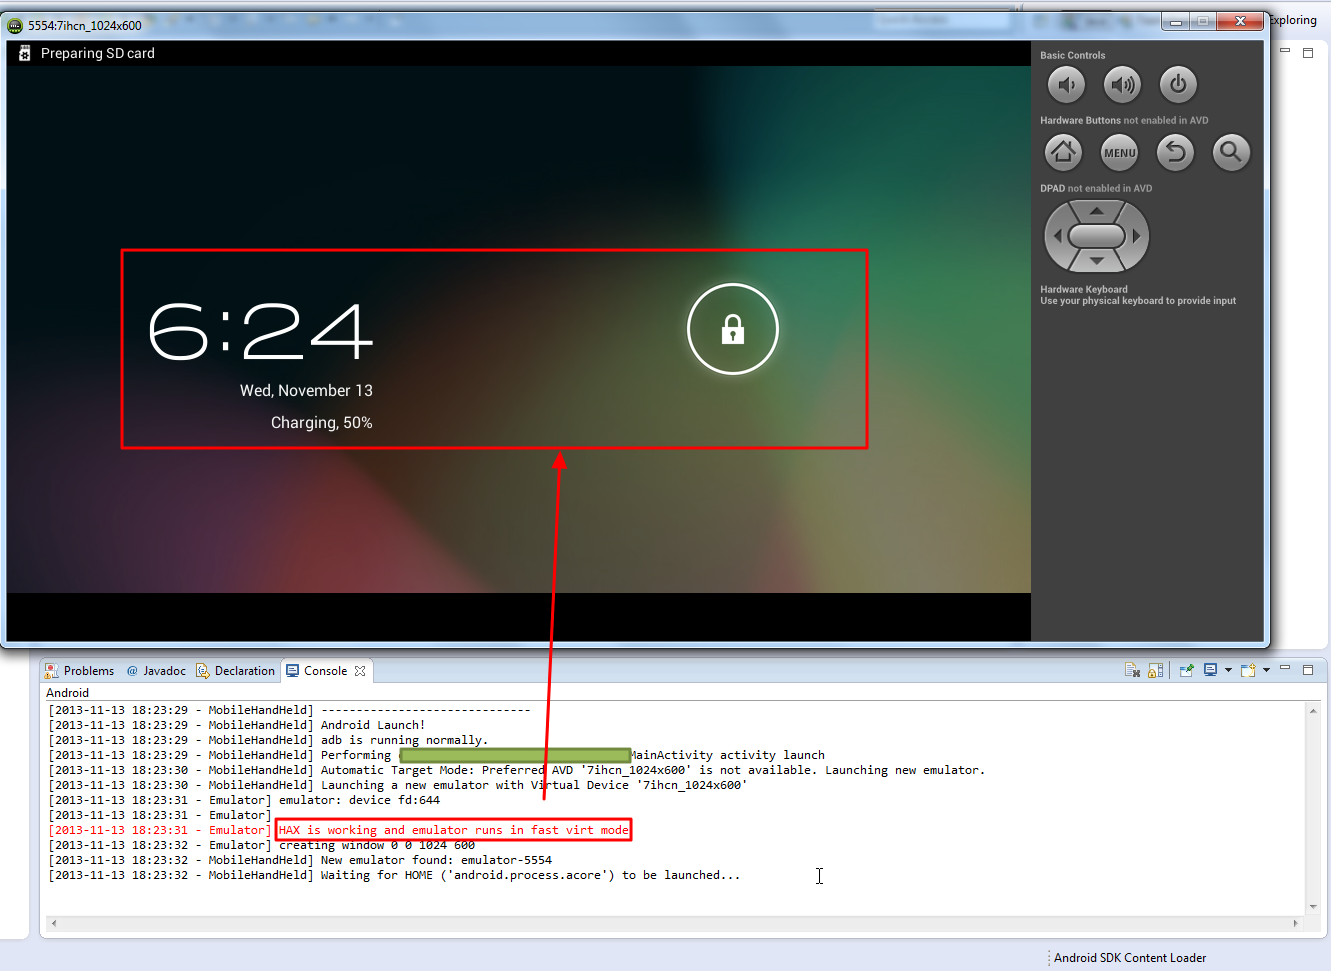Viewport: 1331px width, 971px height.
Task: Click the emulator title bar Android icon
Action: pos(15,25)
